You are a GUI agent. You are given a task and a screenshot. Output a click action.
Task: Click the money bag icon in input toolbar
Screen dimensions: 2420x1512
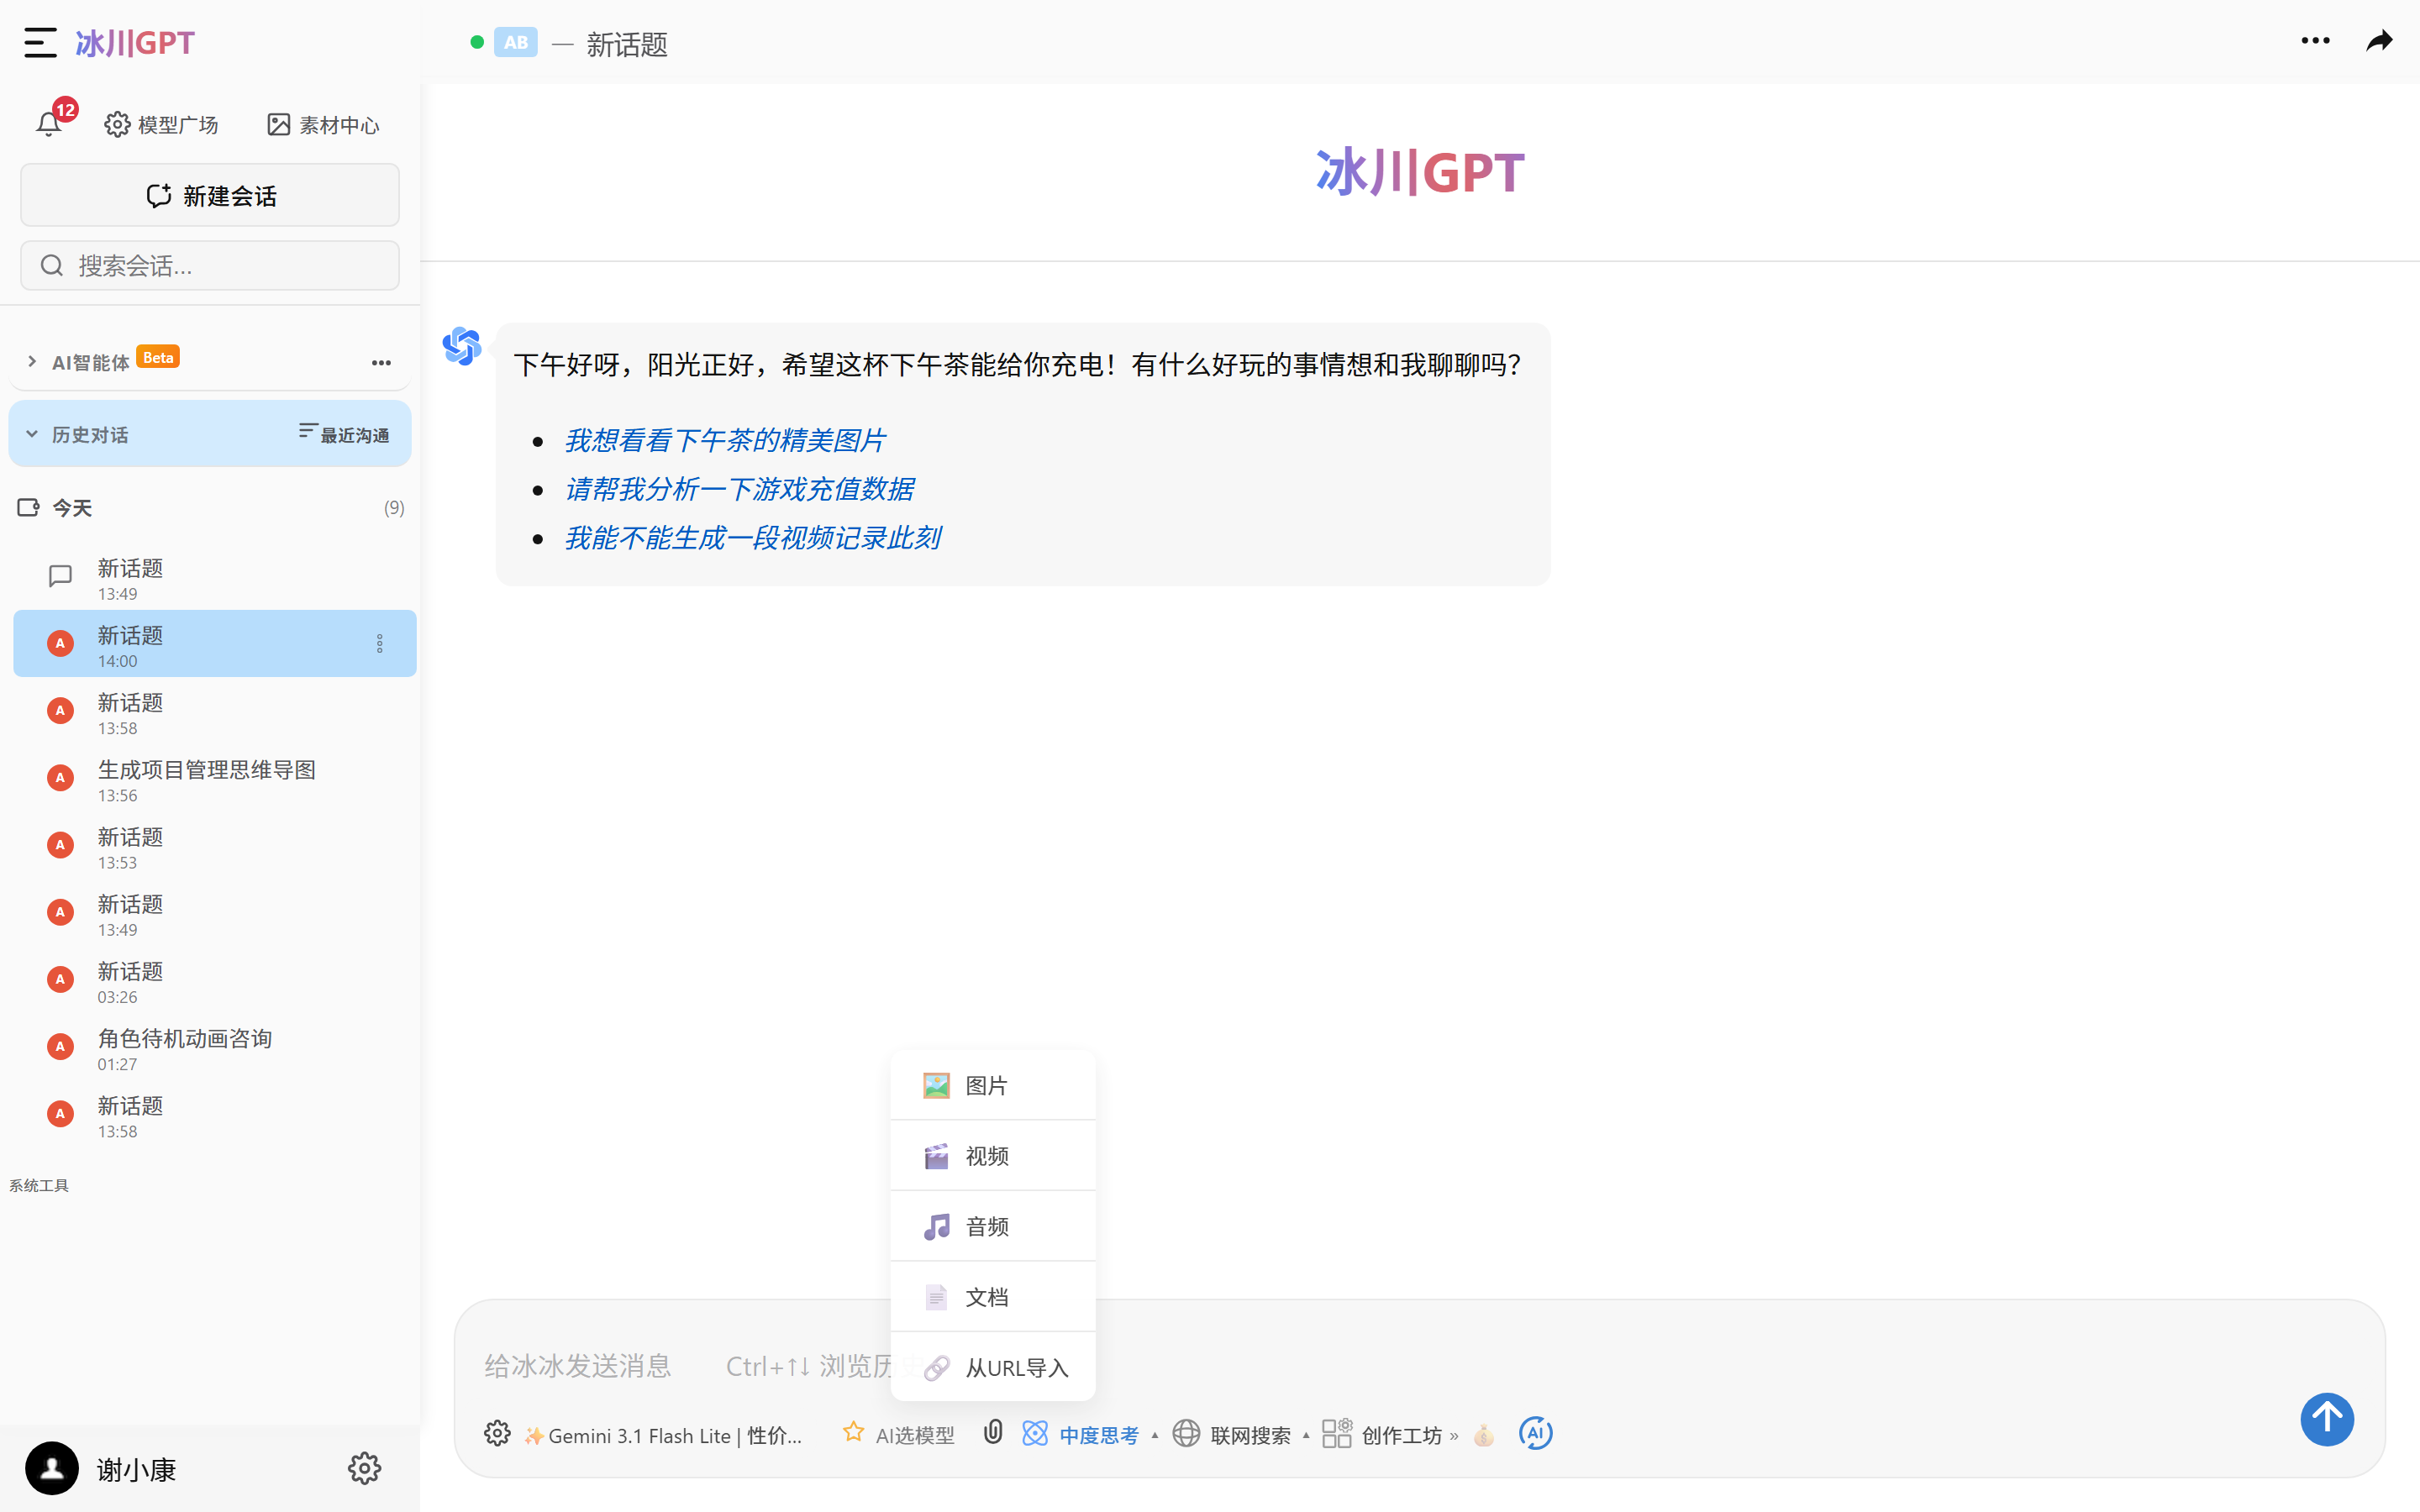[1483, 1435]
